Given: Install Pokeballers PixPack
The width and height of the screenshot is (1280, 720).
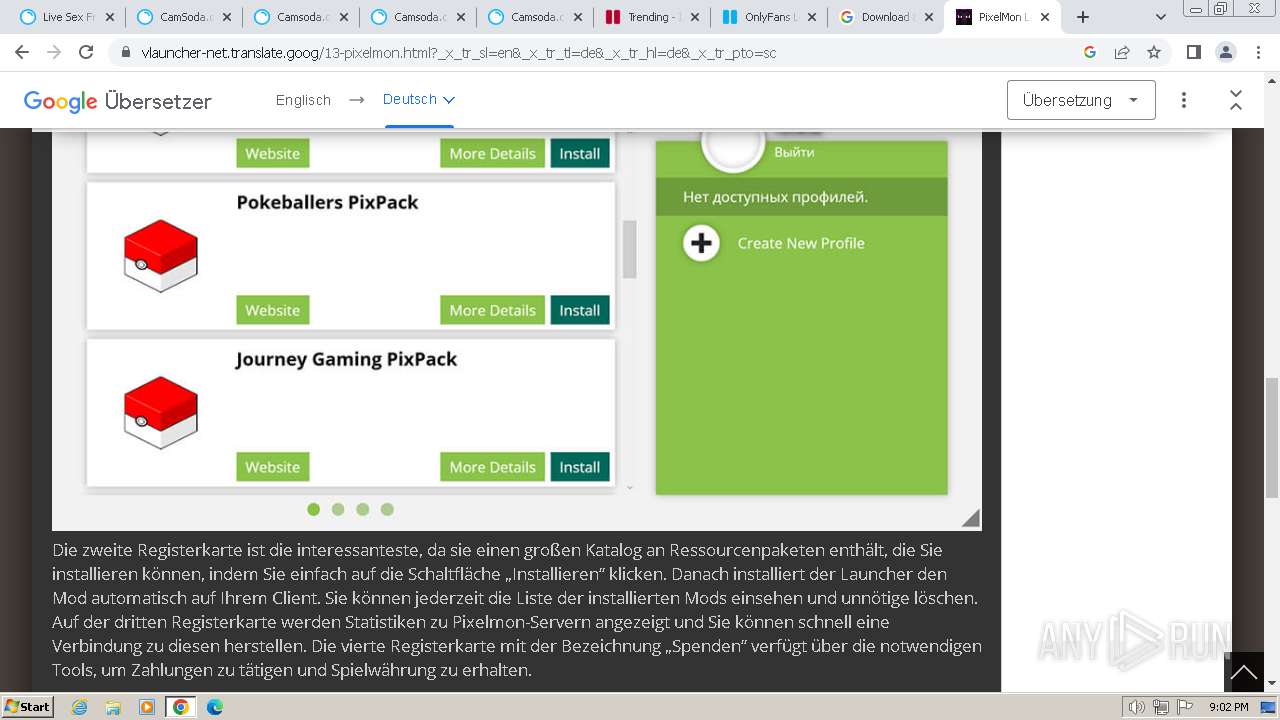Looking at the screenshot, I should click(x=580, y=310).
